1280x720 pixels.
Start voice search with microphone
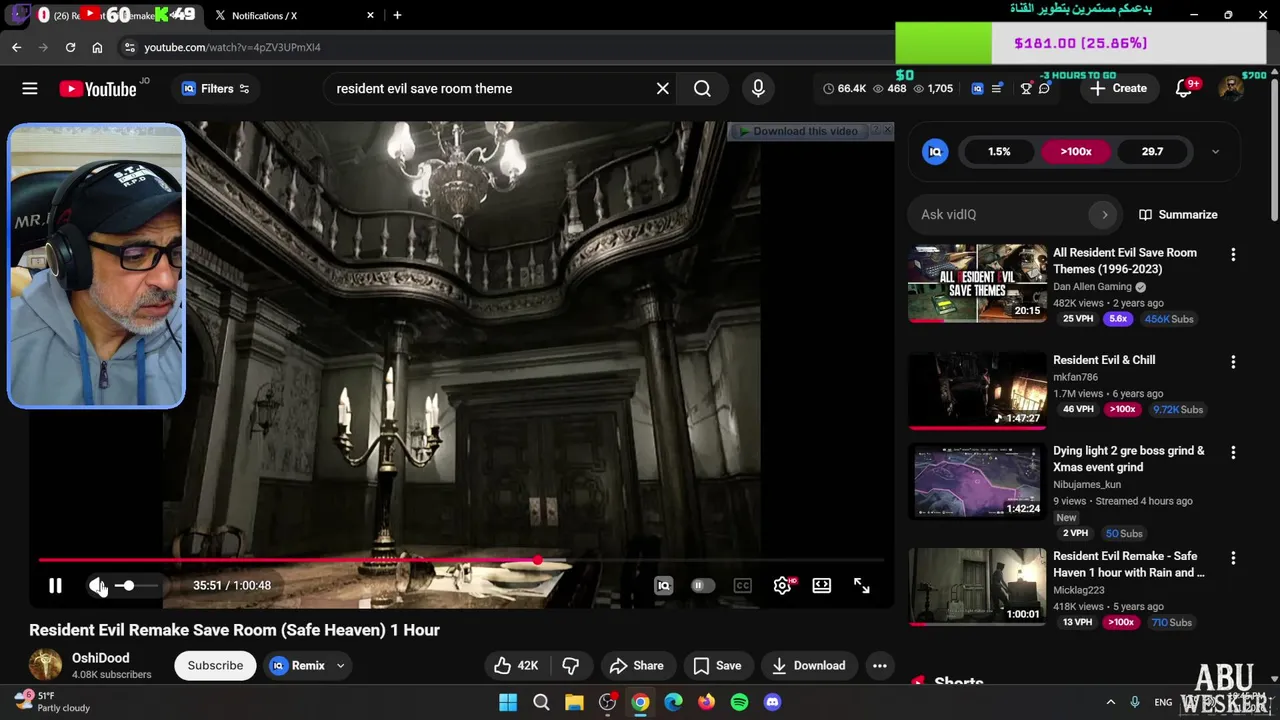[758, 88]
